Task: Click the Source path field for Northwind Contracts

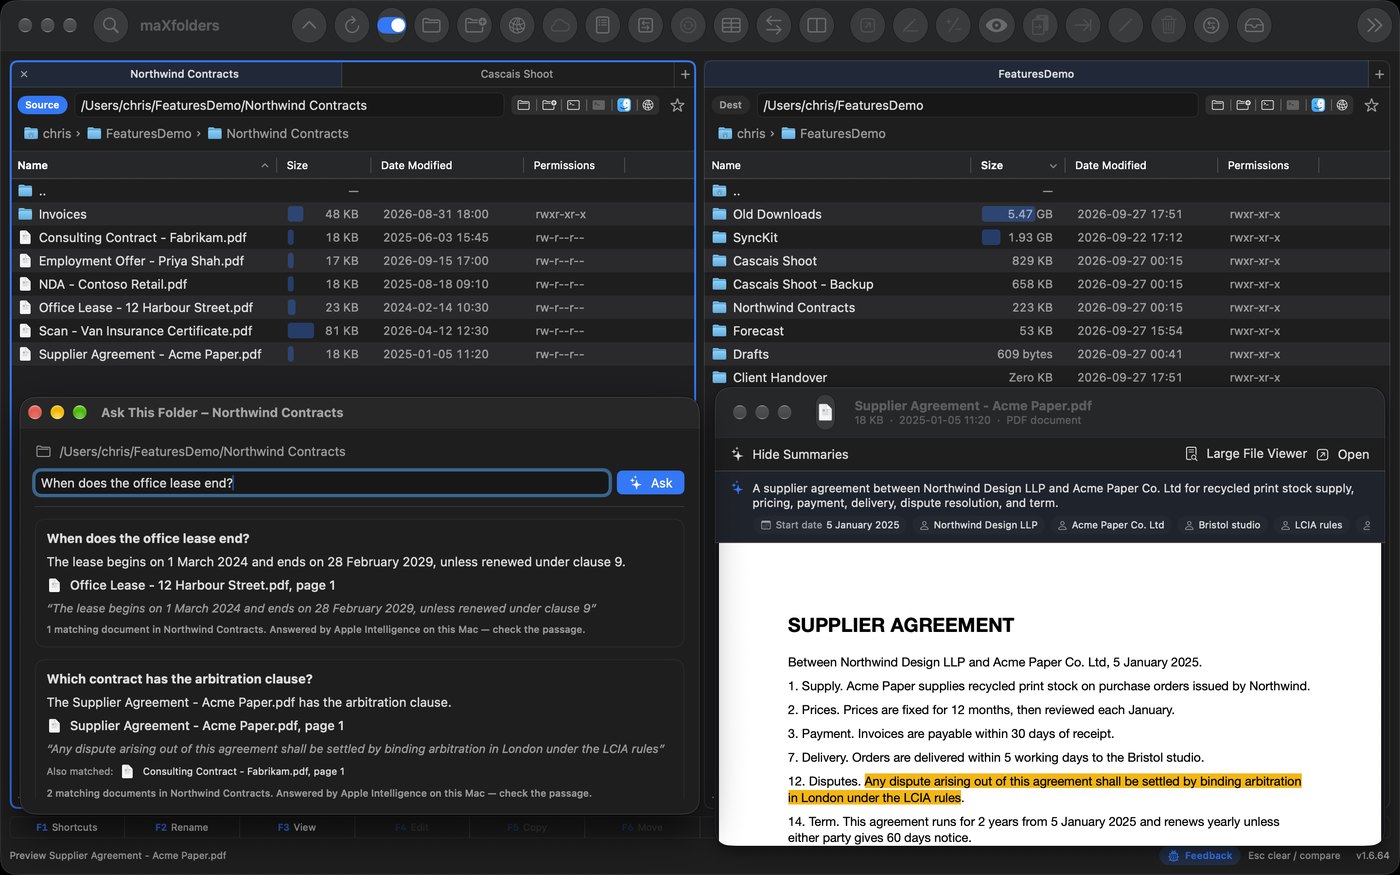Action: pos(290,105)
